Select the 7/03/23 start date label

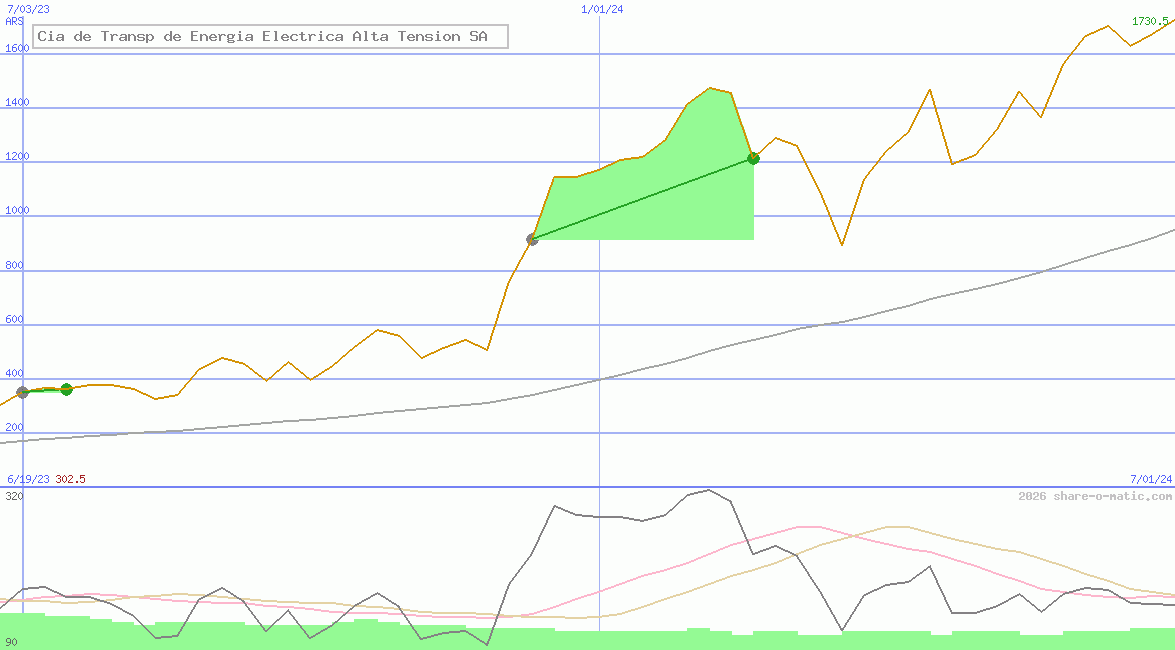[x=28, y=9]
